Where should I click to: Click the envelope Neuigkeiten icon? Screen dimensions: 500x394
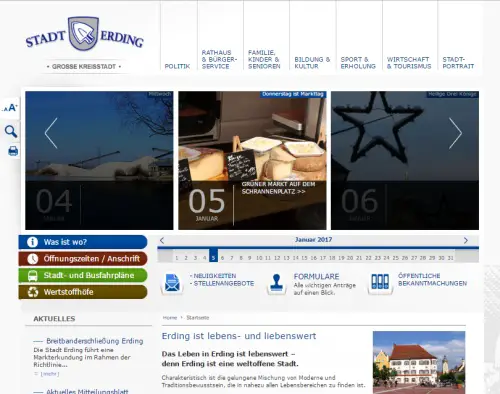172,283
